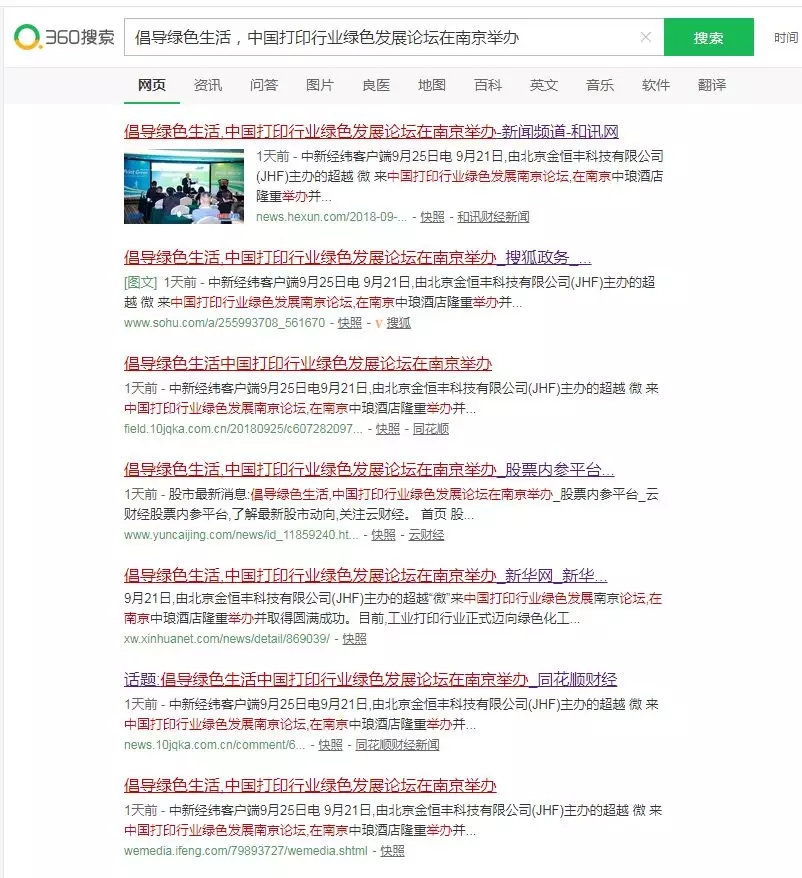Click the orange V verified icon beside 搜狐
Screen dimensions: 802x878
(379, 323)
